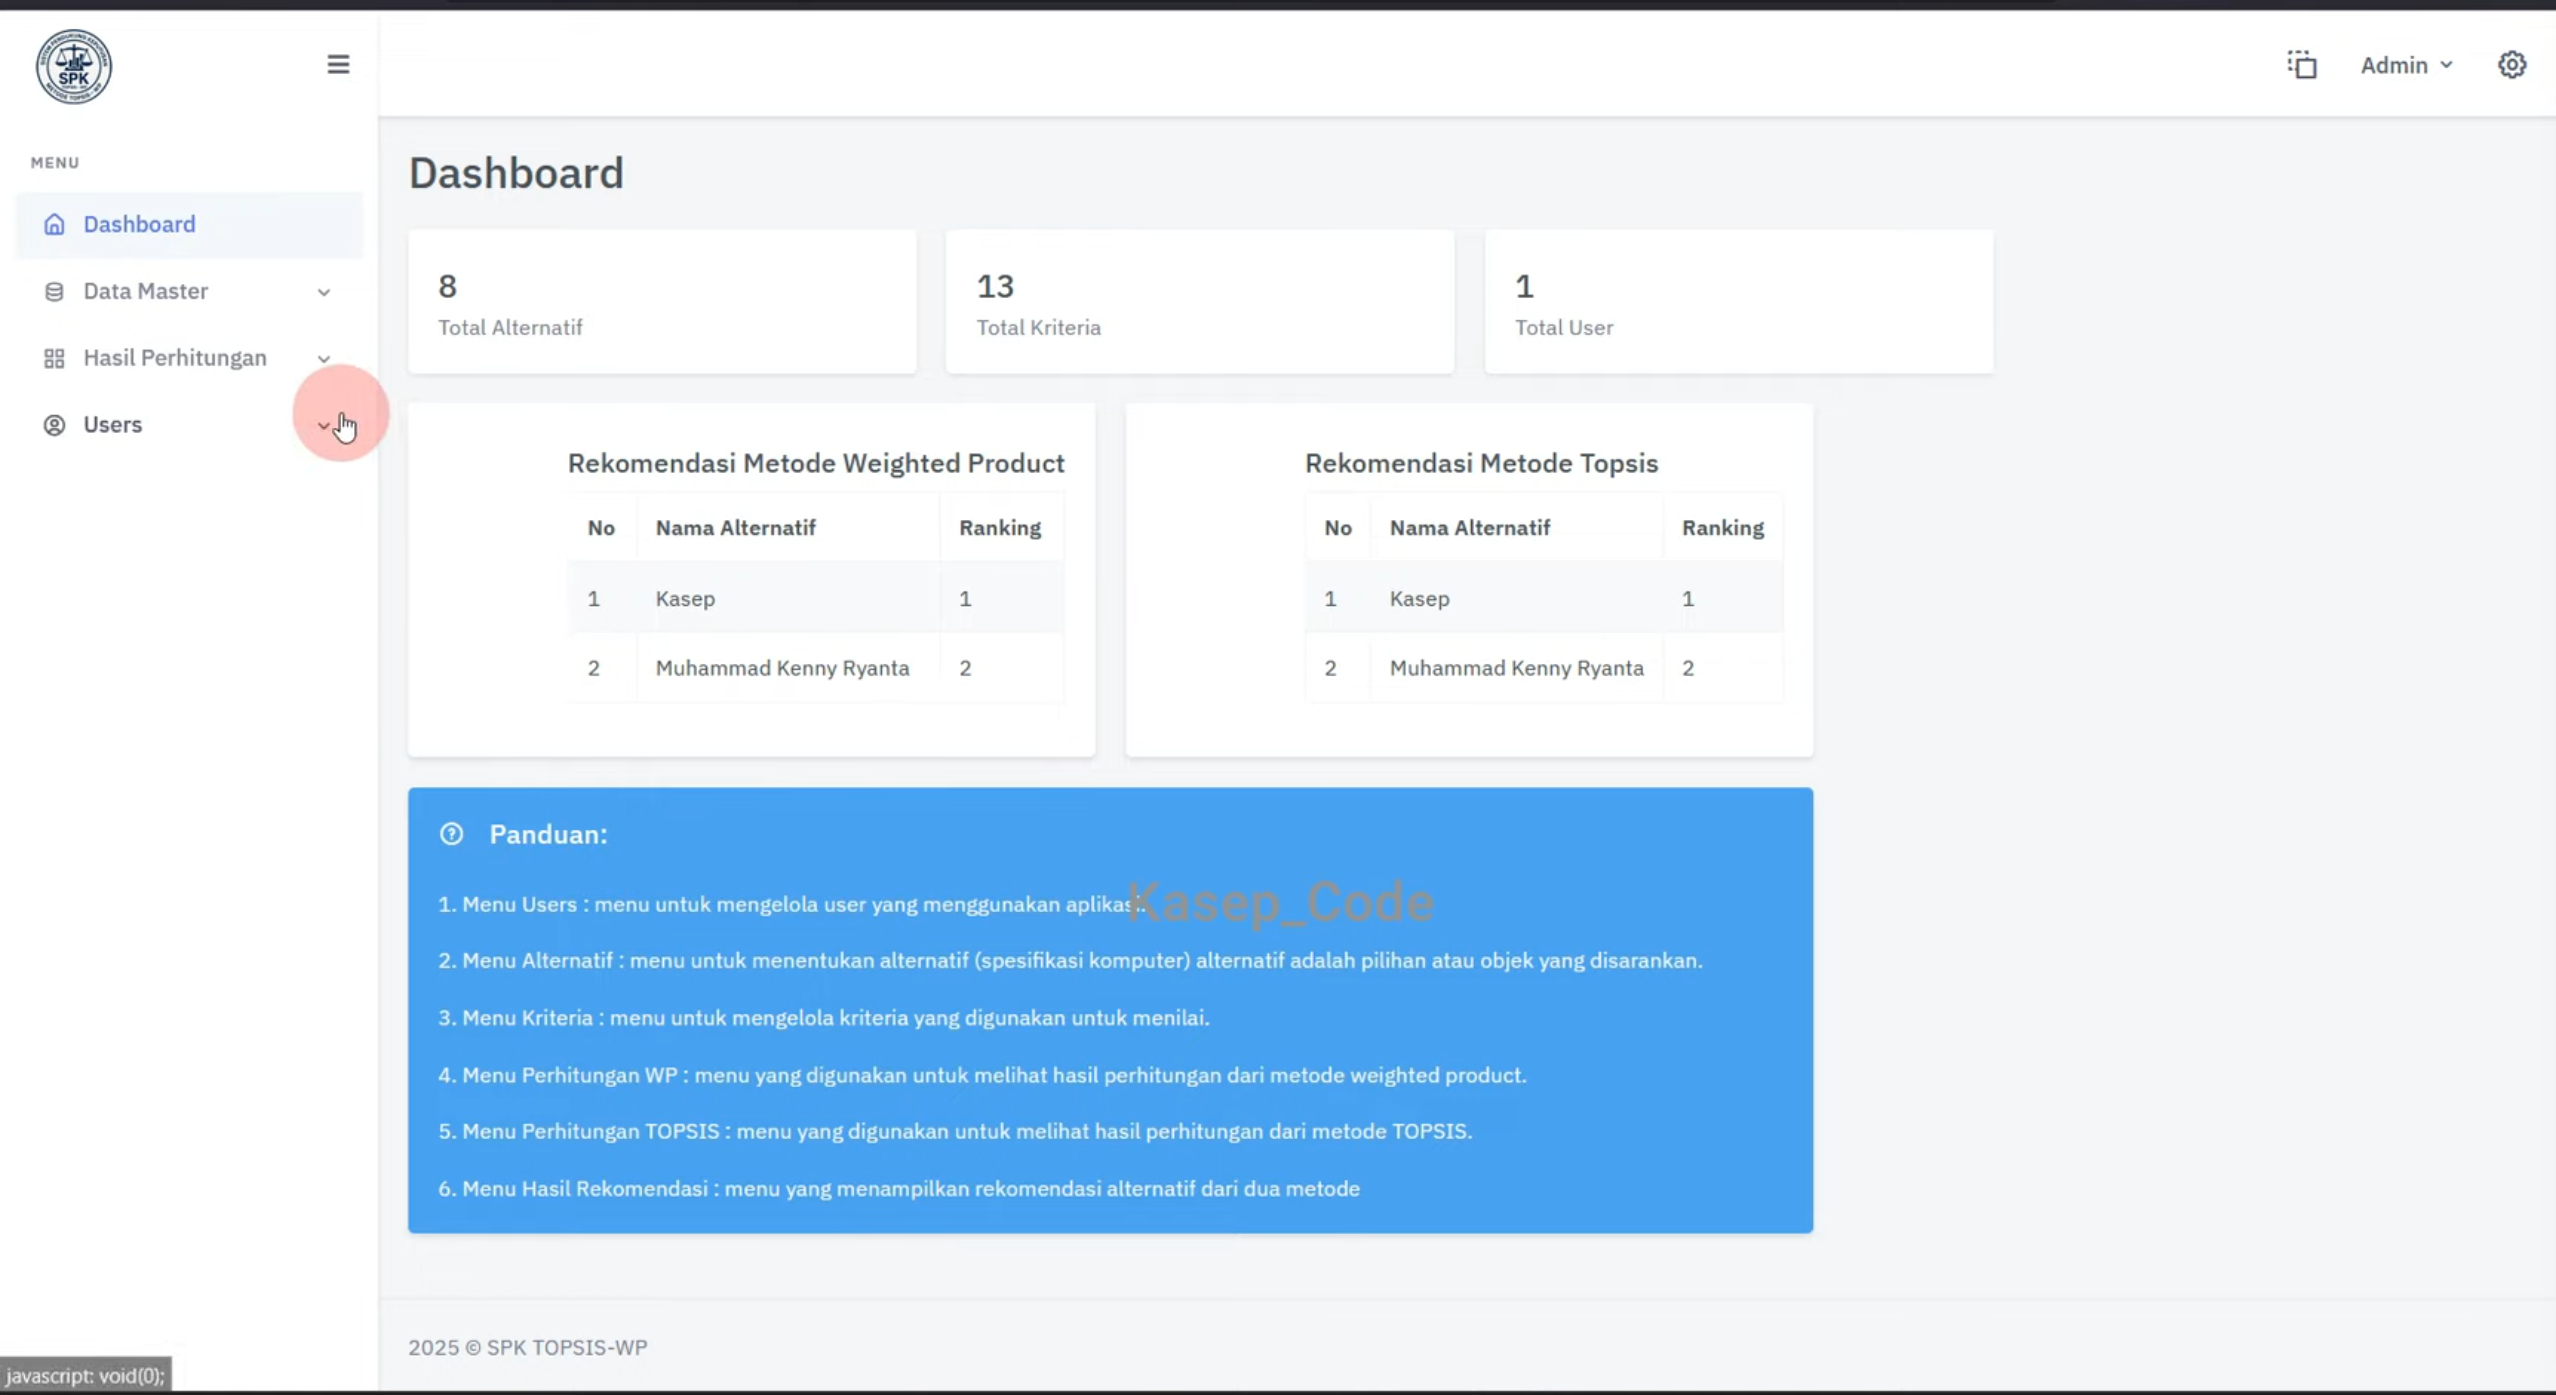Viewport: 2556px width, 1395px height.
Task: Expand the Data Master chevron
Action: click(x=324, y=292)
